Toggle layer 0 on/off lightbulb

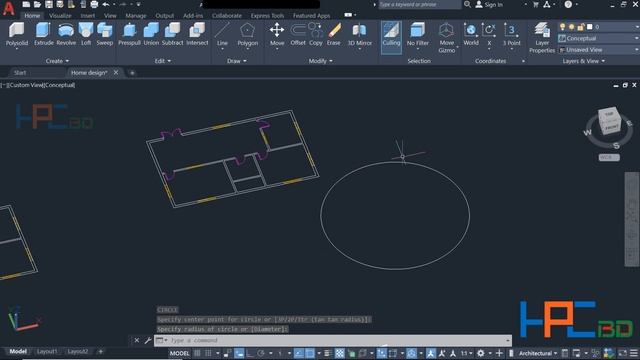pos(562,27)
